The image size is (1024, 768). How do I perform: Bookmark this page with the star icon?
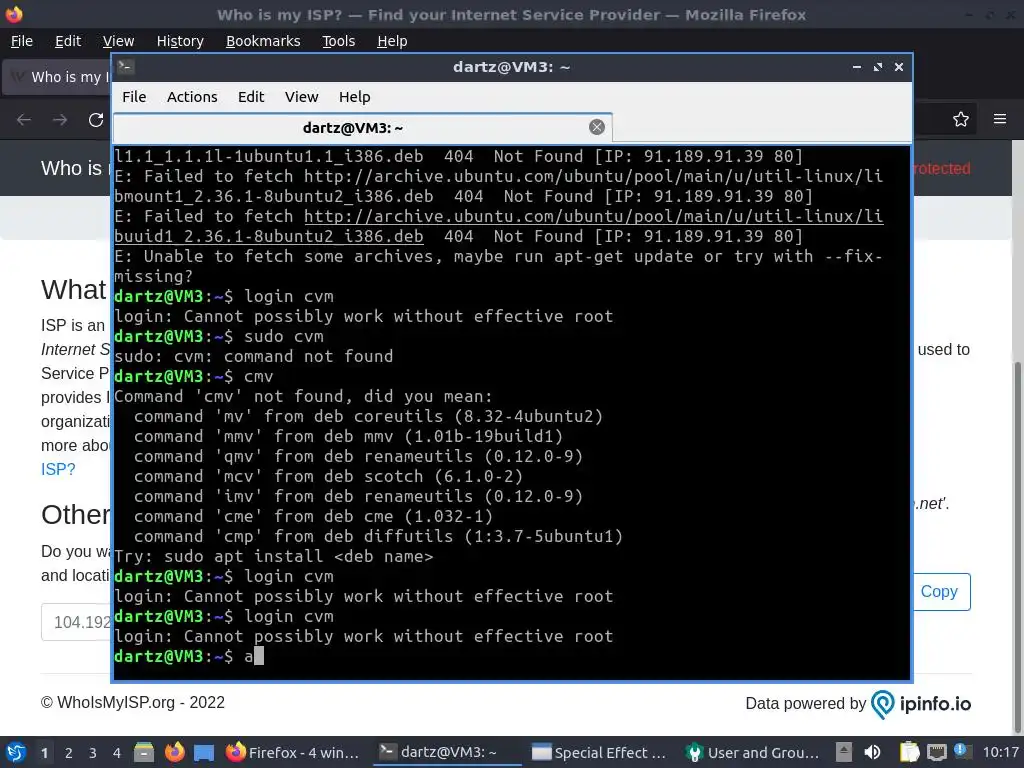pos(961,120)
